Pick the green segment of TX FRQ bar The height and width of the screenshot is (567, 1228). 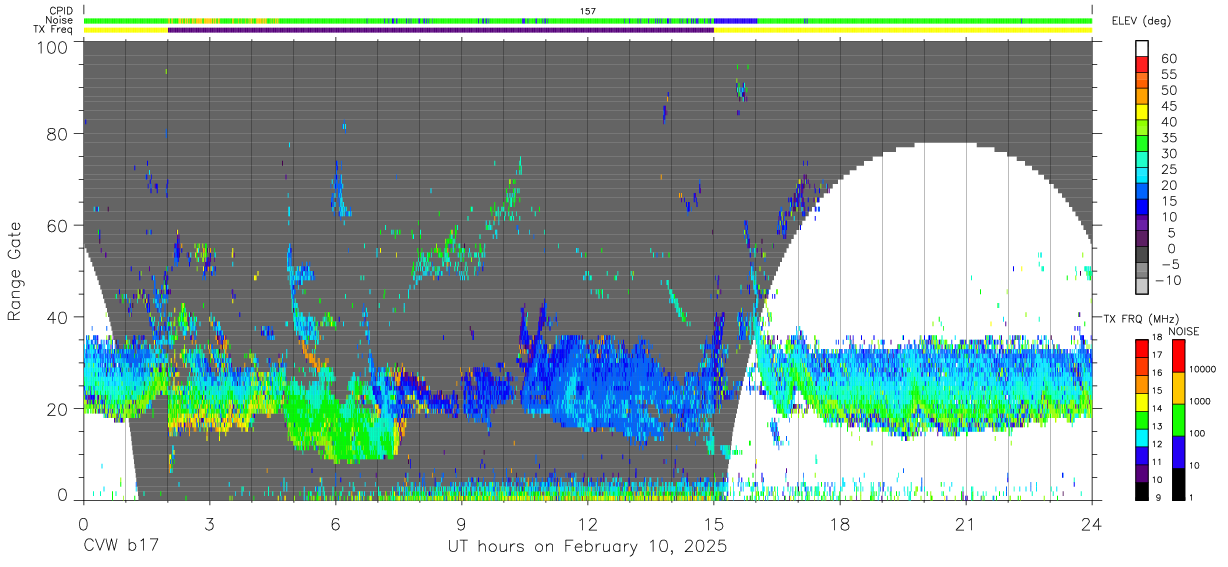coord(1142,420)
